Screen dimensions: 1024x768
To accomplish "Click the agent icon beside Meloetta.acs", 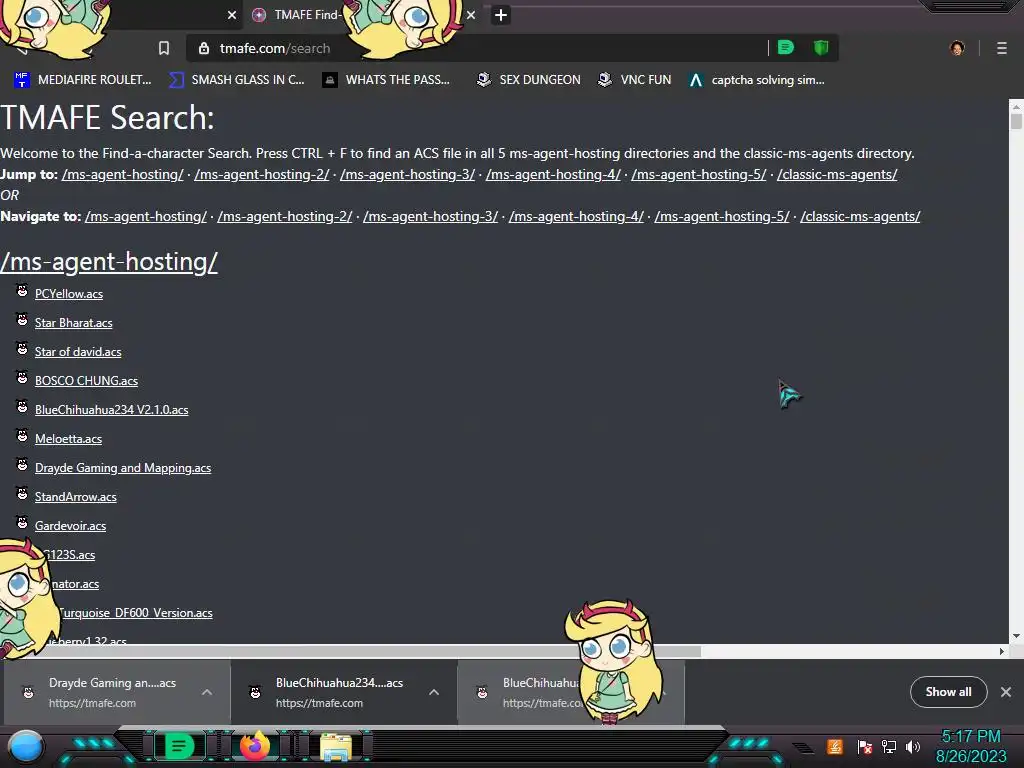I will [22, 436].
